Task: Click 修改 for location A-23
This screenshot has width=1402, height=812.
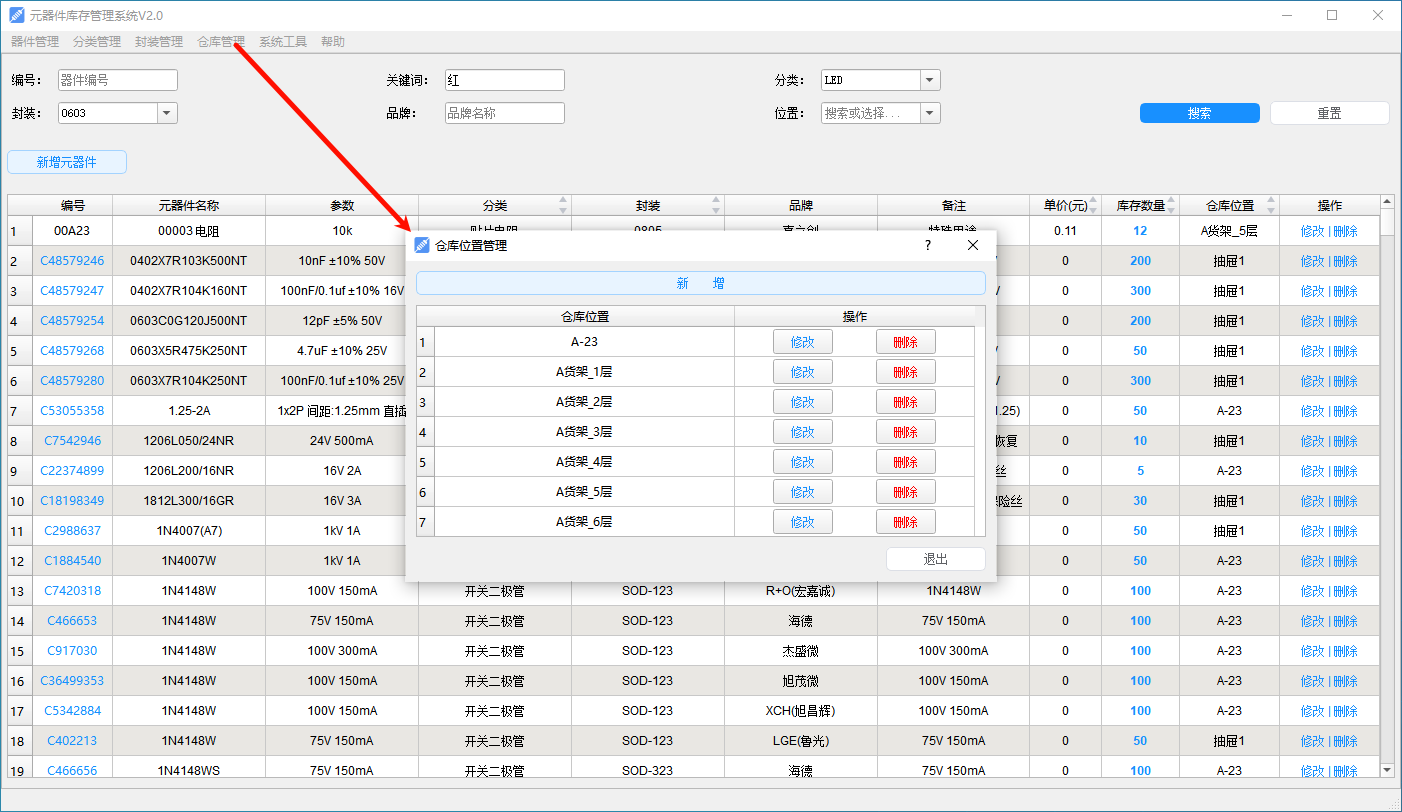Action: tap(803, 342)
